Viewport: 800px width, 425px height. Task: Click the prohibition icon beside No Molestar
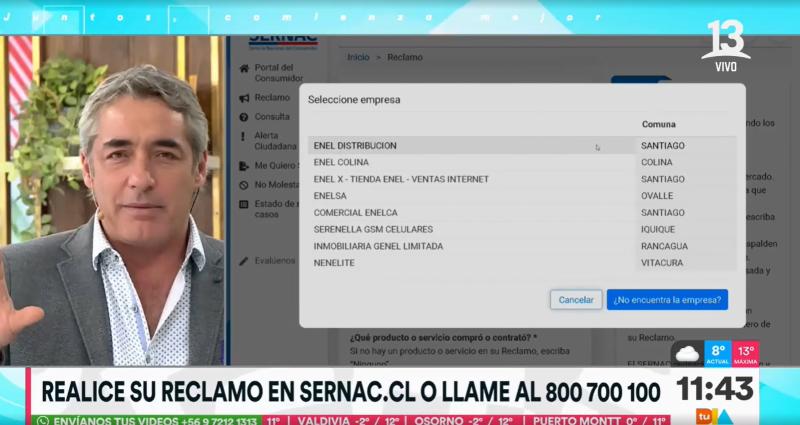(x=244, y=185)
